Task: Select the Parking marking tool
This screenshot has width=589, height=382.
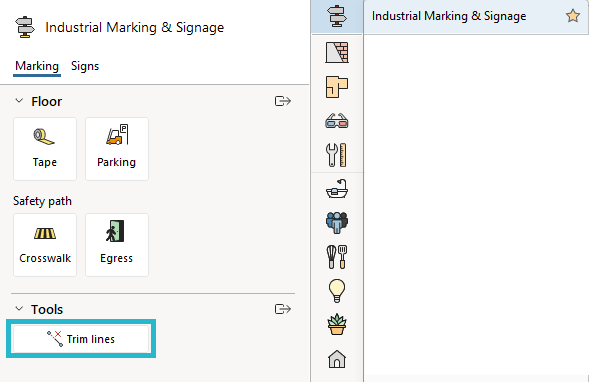Action: (117, 149)
